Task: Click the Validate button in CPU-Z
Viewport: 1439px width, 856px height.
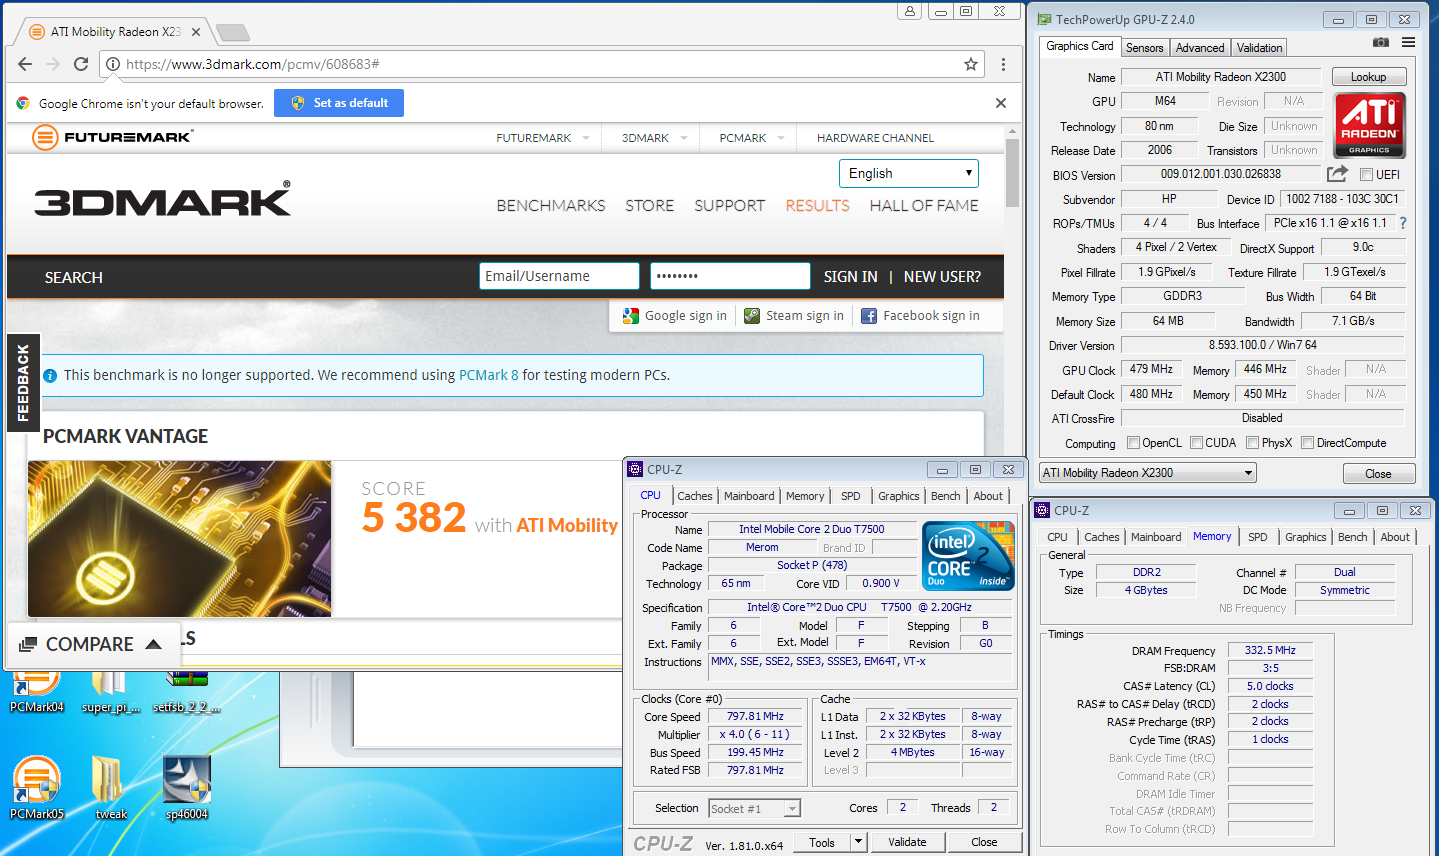Action: point(907,842)
